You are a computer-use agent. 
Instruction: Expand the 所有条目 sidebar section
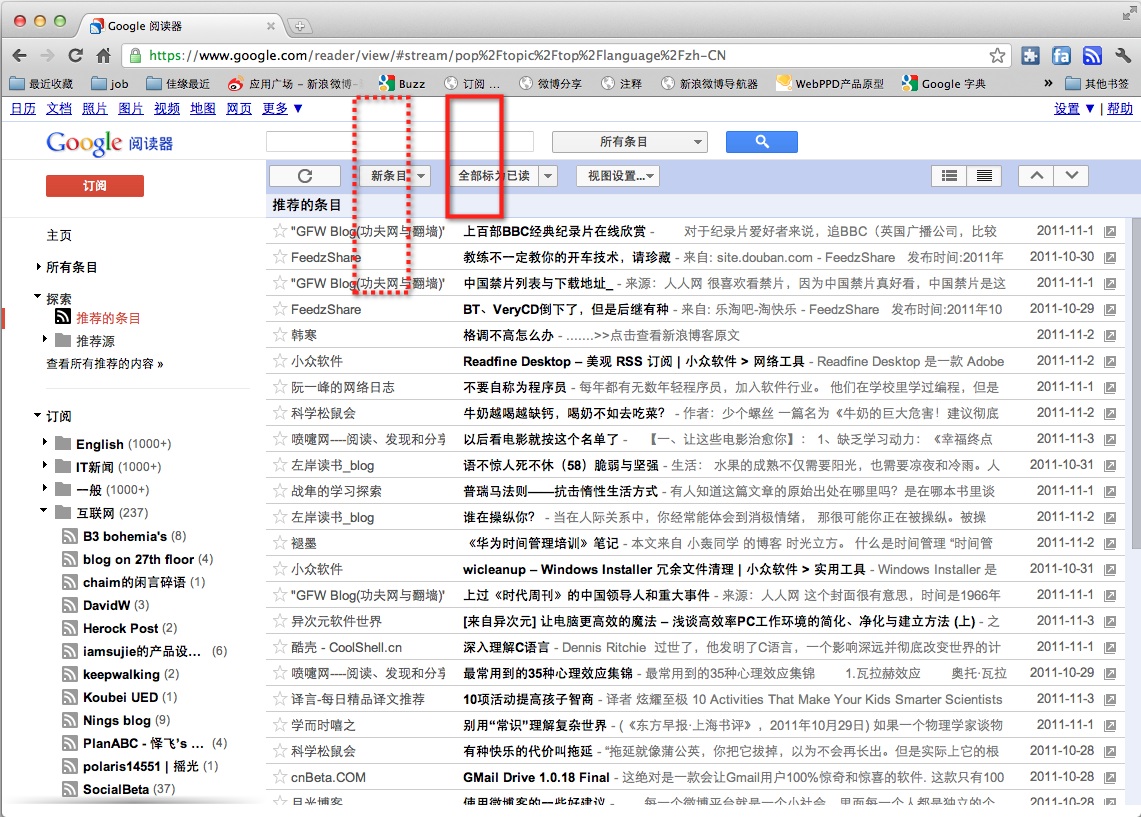(x=39, y=267)
